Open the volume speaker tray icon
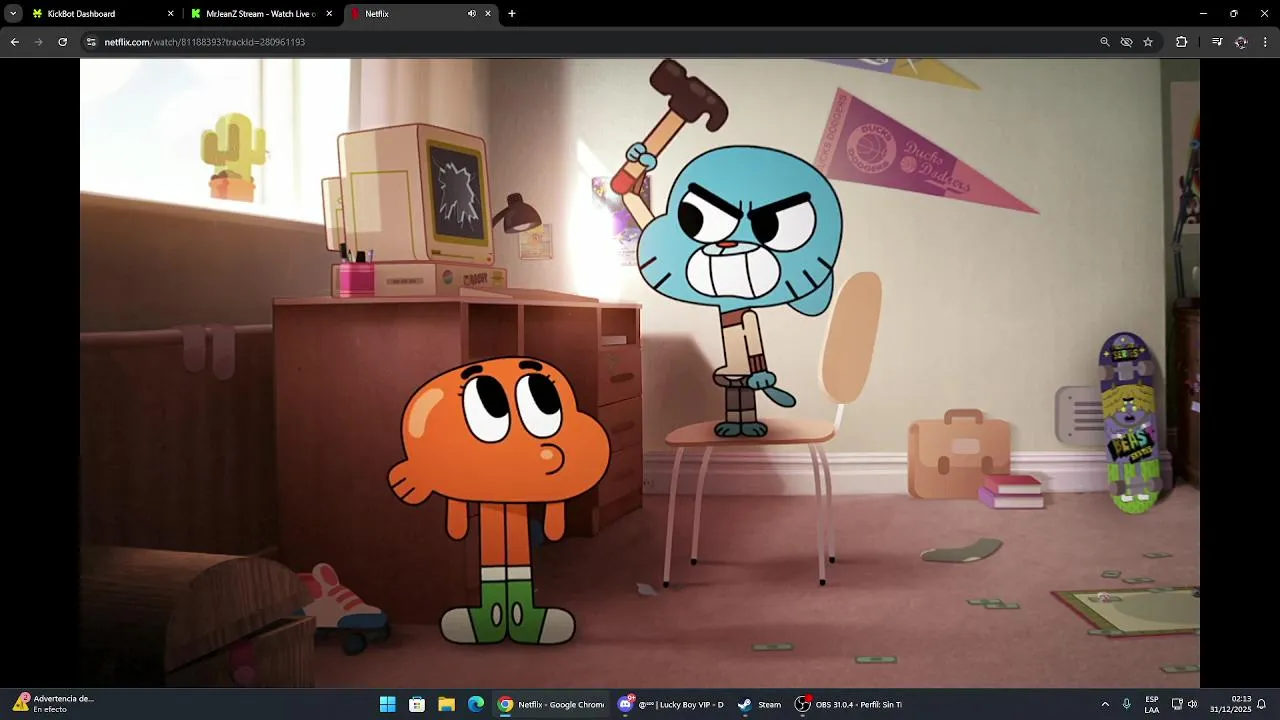This screenshot has width=1280, height=720. (1193, 704)
